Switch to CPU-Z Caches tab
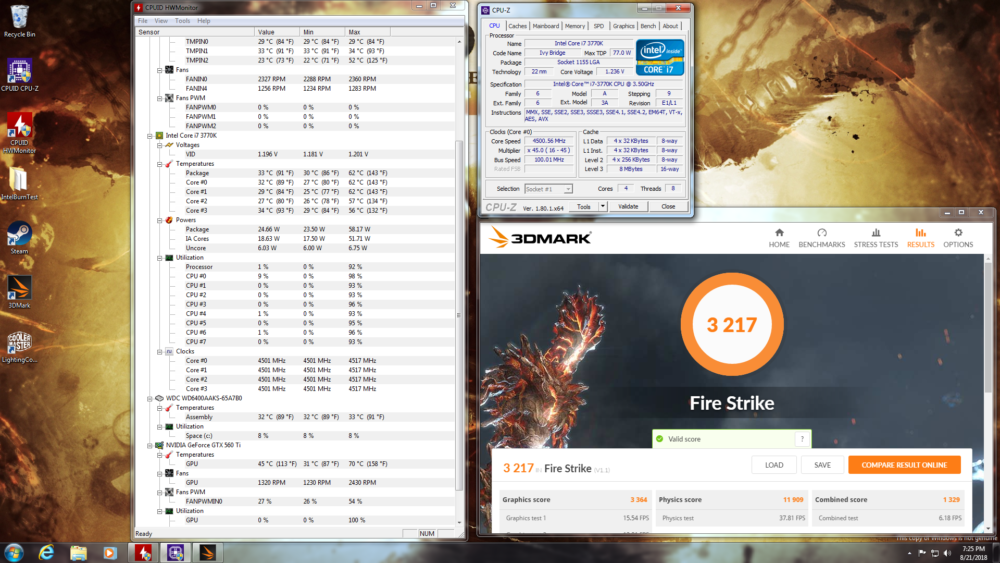Image resolution: width=1000 pixels, height=563 pixels. [x=517, y=26]
